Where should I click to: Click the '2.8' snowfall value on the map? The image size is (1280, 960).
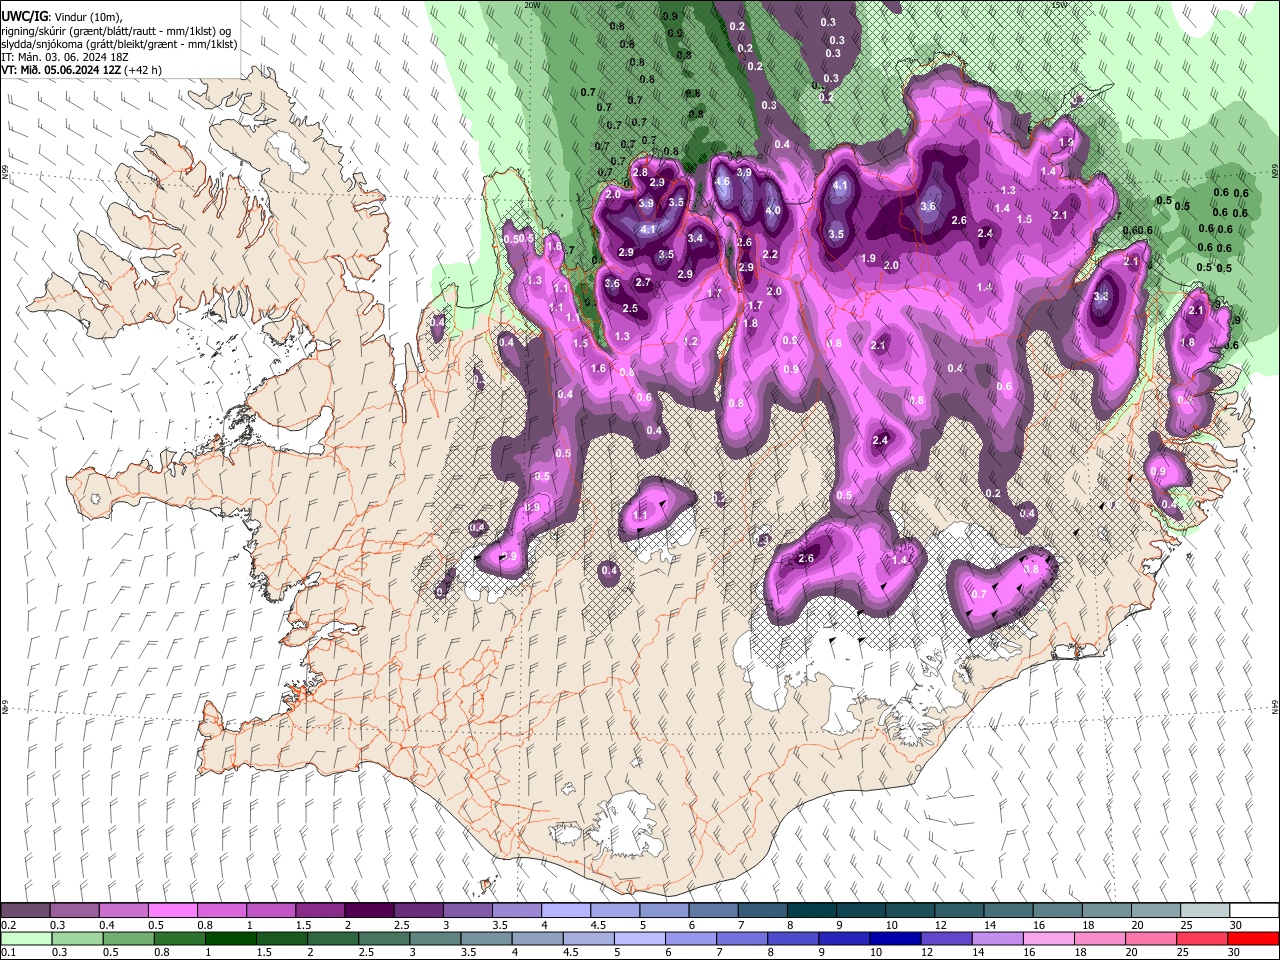(641, 172)
